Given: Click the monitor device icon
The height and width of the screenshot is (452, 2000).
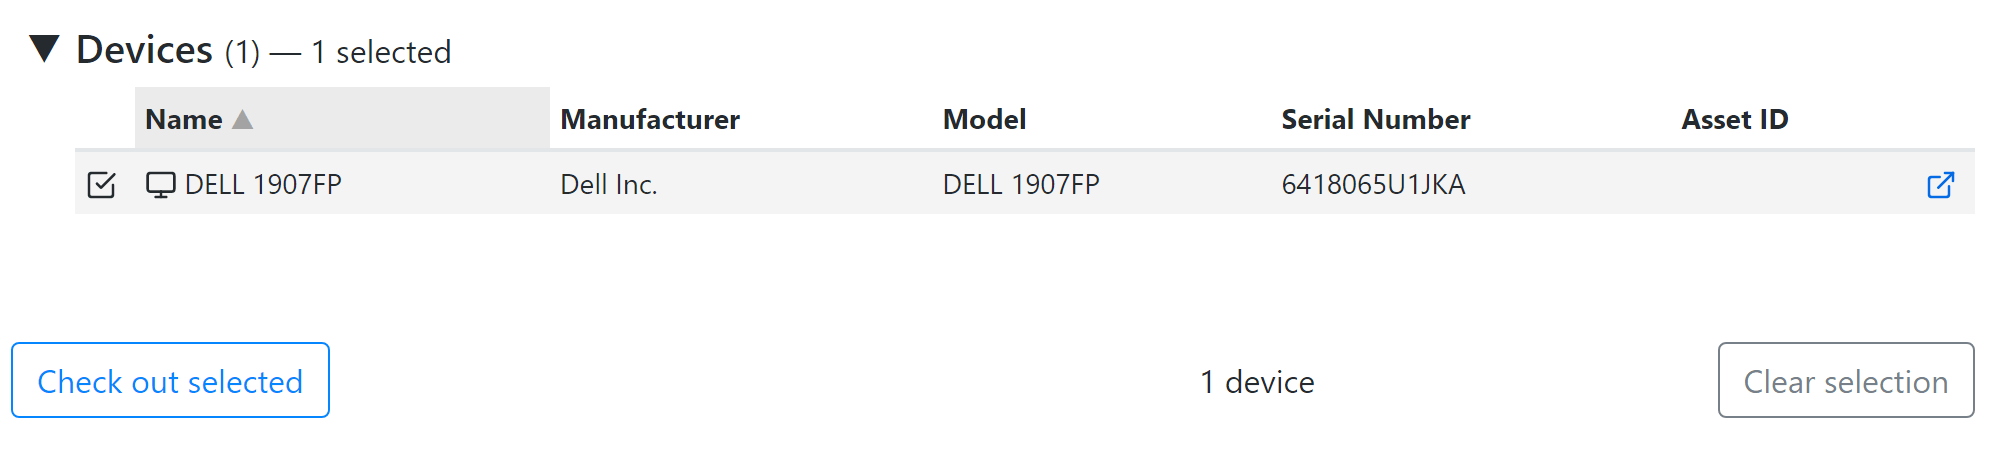Looking at the screenshot, I should tap(160, 185).
